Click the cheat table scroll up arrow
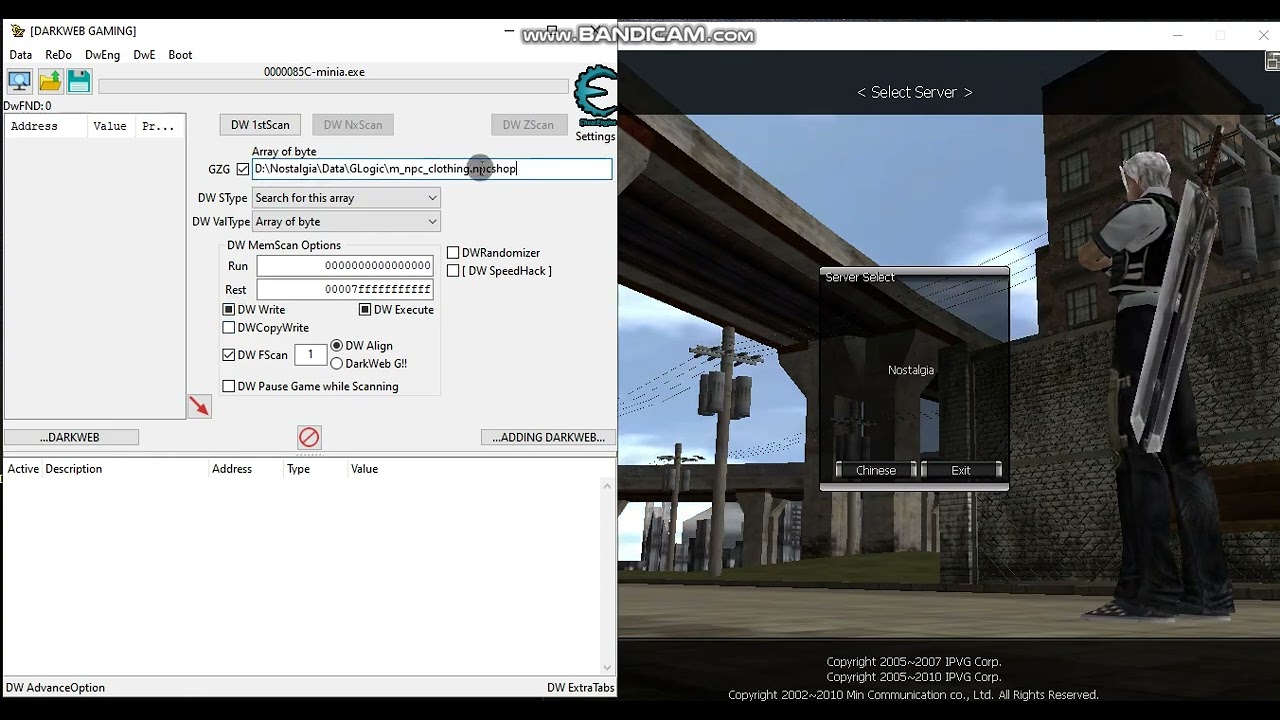The height and width of the screenshot is (720, 1280). [x=607, y=487]
